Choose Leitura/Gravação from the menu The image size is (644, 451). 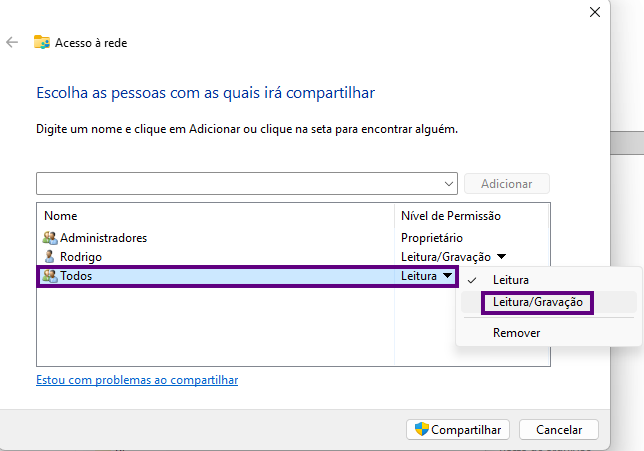coord(537,302)
